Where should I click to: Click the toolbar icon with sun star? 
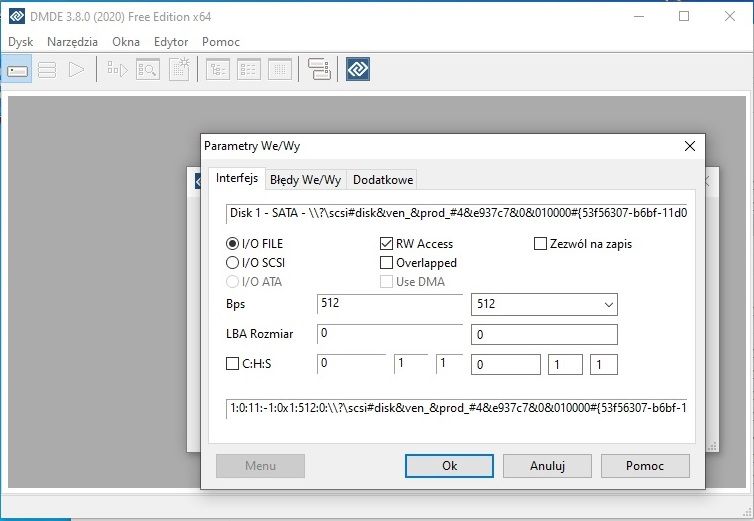tap(179, 69)
